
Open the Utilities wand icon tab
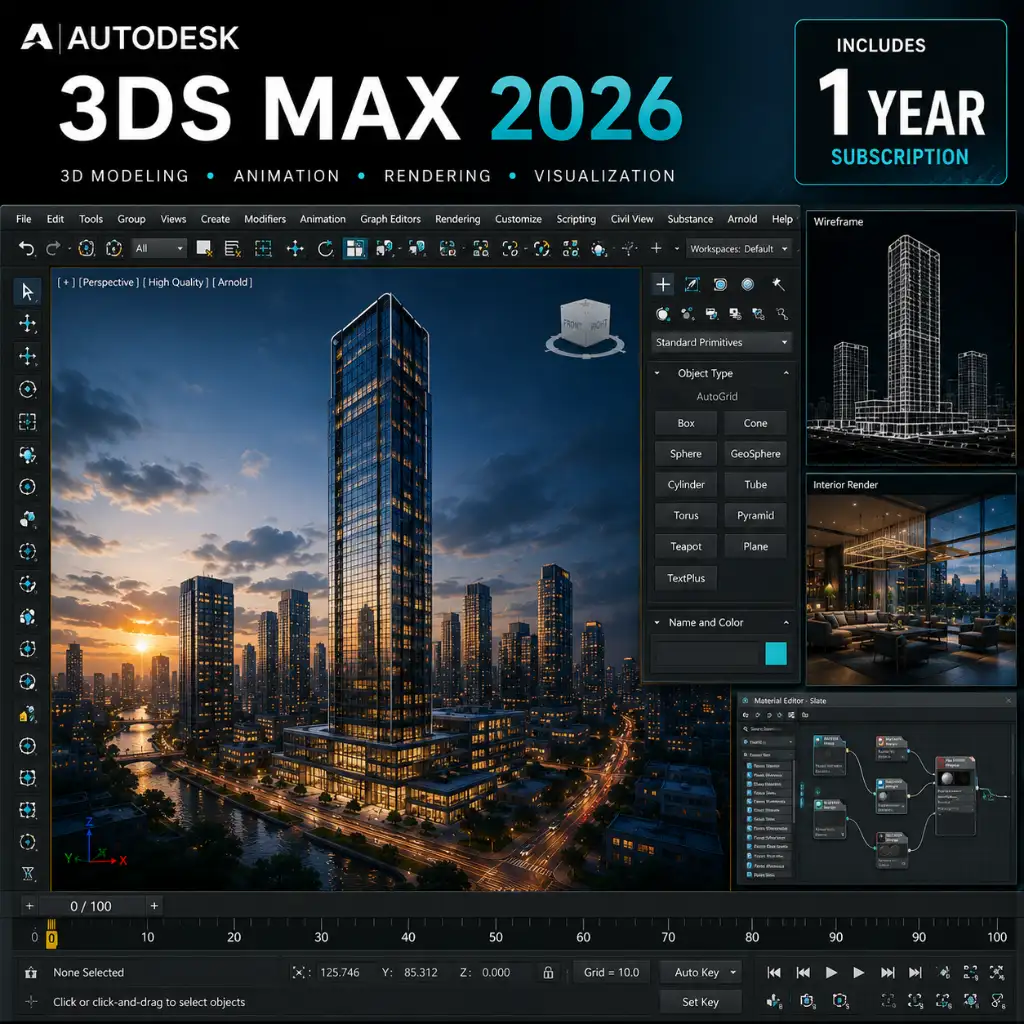click(778, 284)
